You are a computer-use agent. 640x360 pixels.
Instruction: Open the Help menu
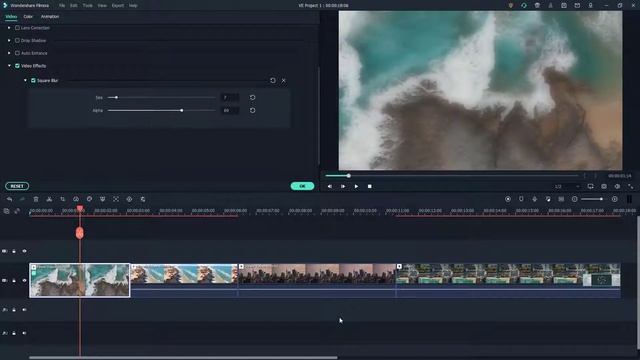point(133,6)
